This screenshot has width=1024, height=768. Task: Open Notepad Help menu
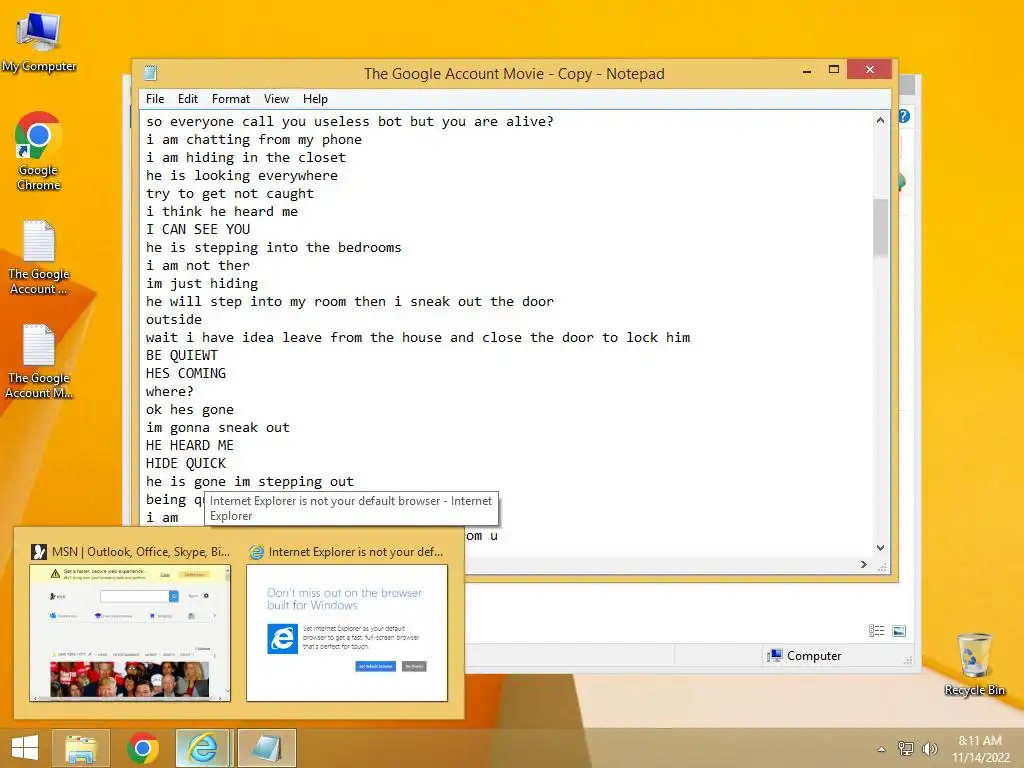point(315,99)
